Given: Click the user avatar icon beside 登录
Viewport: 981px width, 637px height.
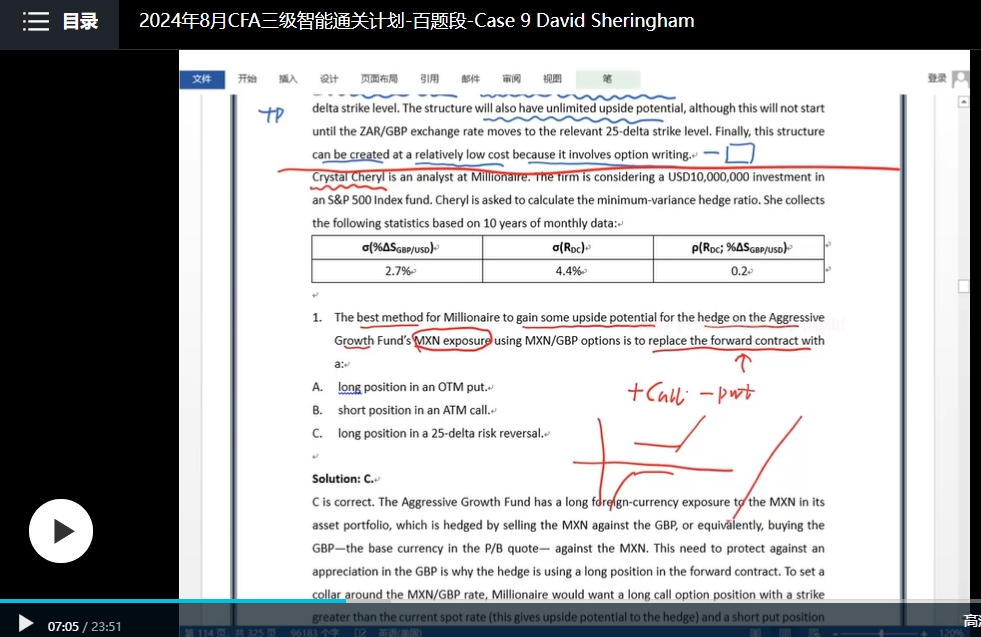Looking at the screenshot, I should (x=960, y=79).
